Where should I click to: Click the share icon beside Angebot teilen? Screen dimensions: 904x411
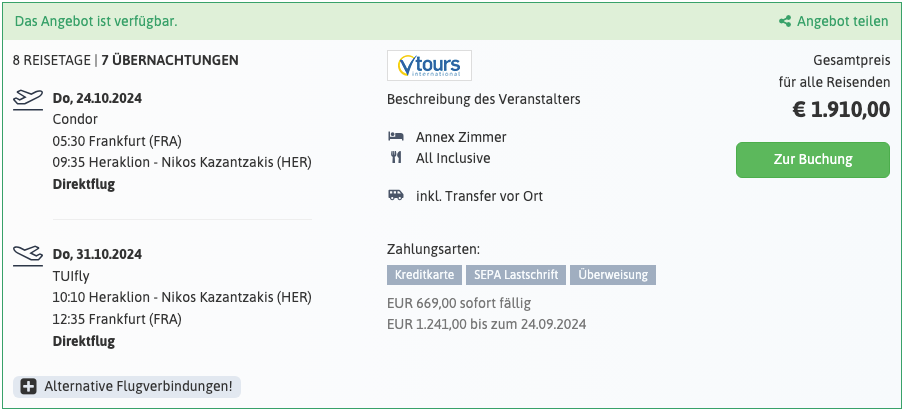tap(785, 21)
